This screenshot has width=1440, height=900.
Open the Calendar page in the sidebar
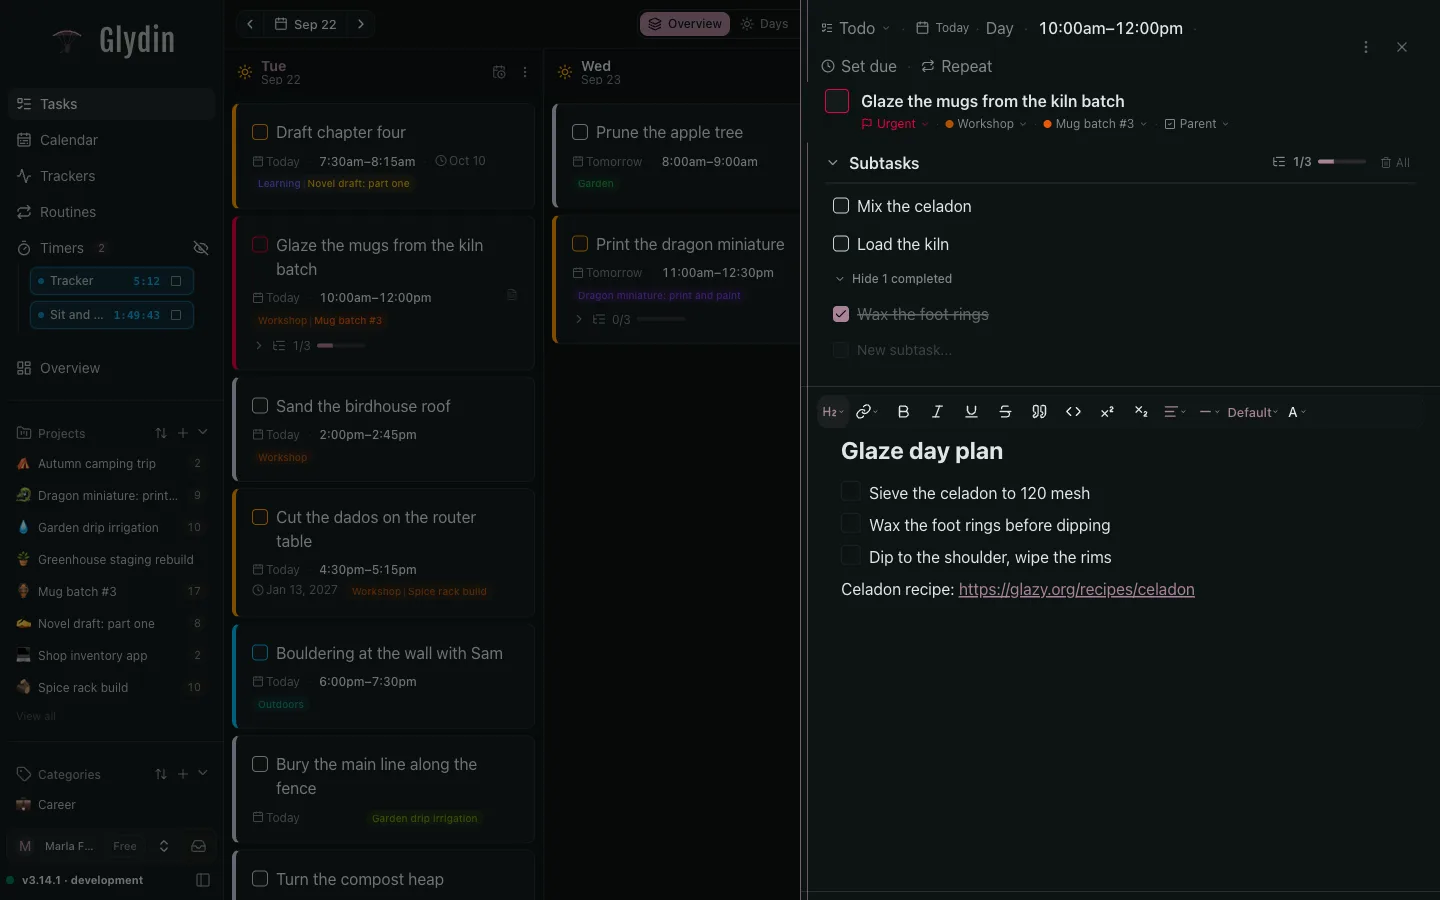[x=112, y=140]
